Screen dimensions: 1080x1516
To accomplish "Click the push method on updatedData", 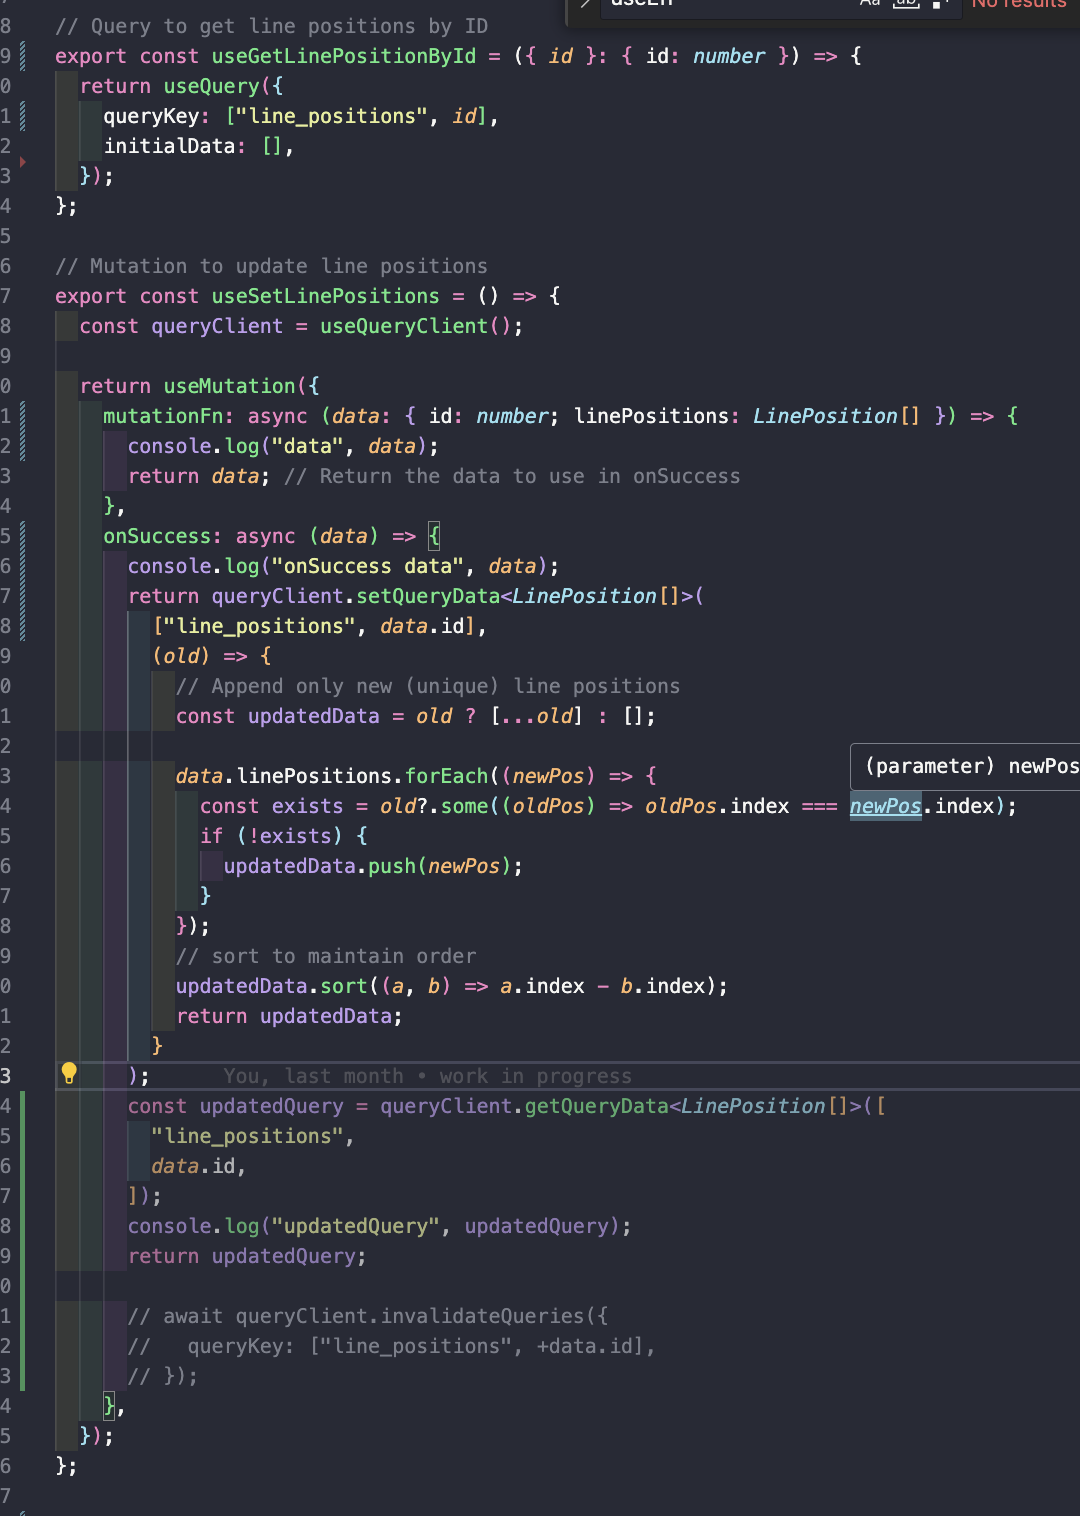I will pos(391,866).
